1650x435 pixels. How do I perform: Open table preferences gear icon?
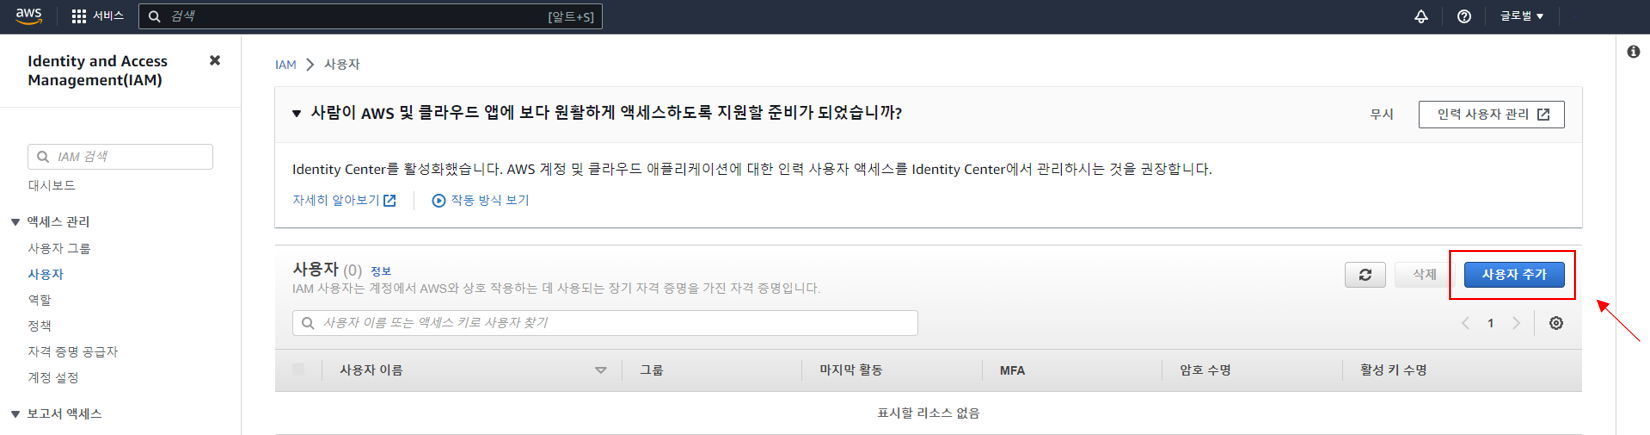tap(1556, 323)
